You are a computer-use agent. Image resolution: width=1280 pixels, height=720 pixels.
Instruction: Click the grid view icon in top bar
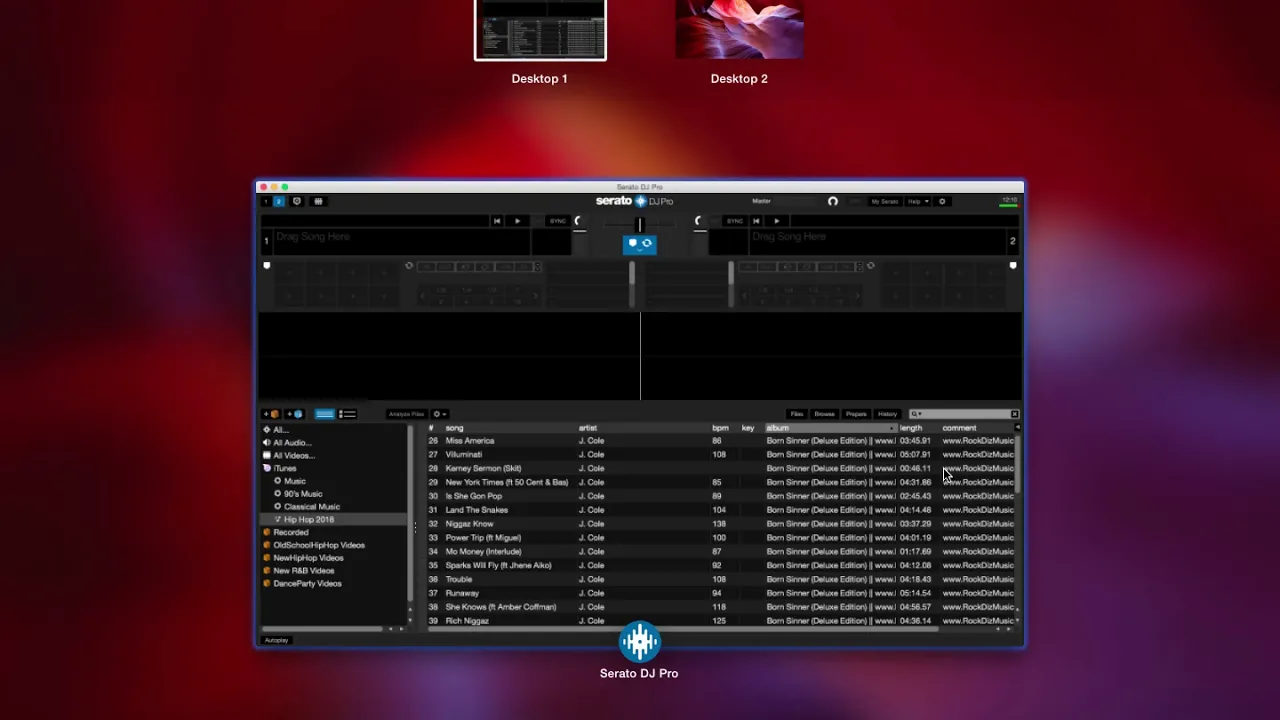click(x=318, y=201)
